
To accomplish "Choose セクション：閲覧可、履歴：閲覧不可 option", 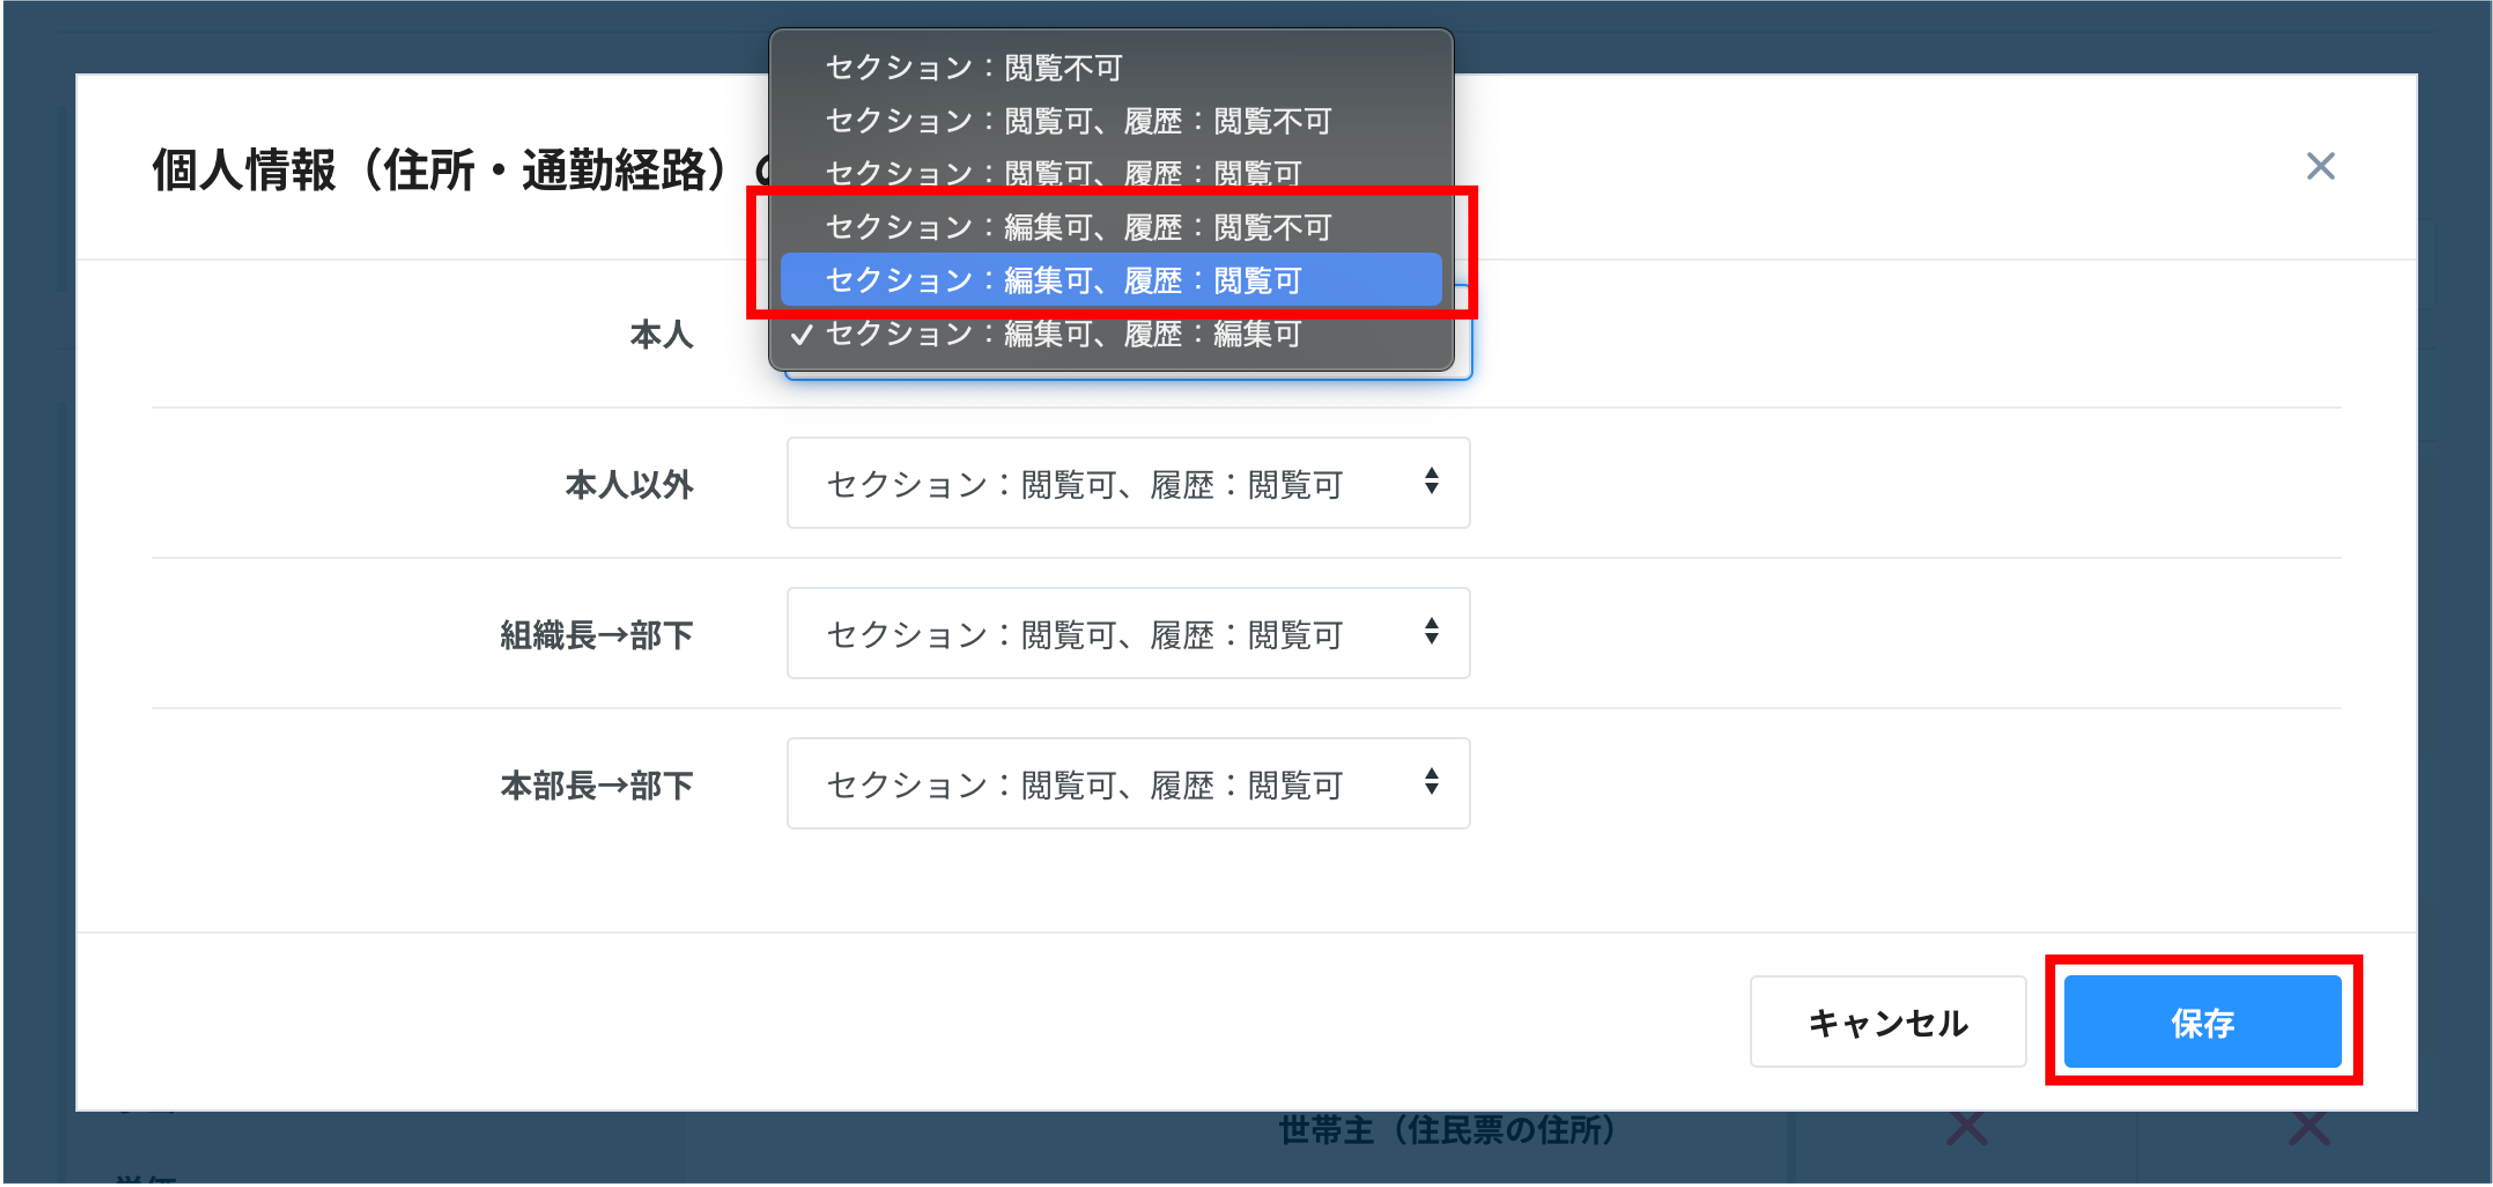I will click(x=1077, y=121).
